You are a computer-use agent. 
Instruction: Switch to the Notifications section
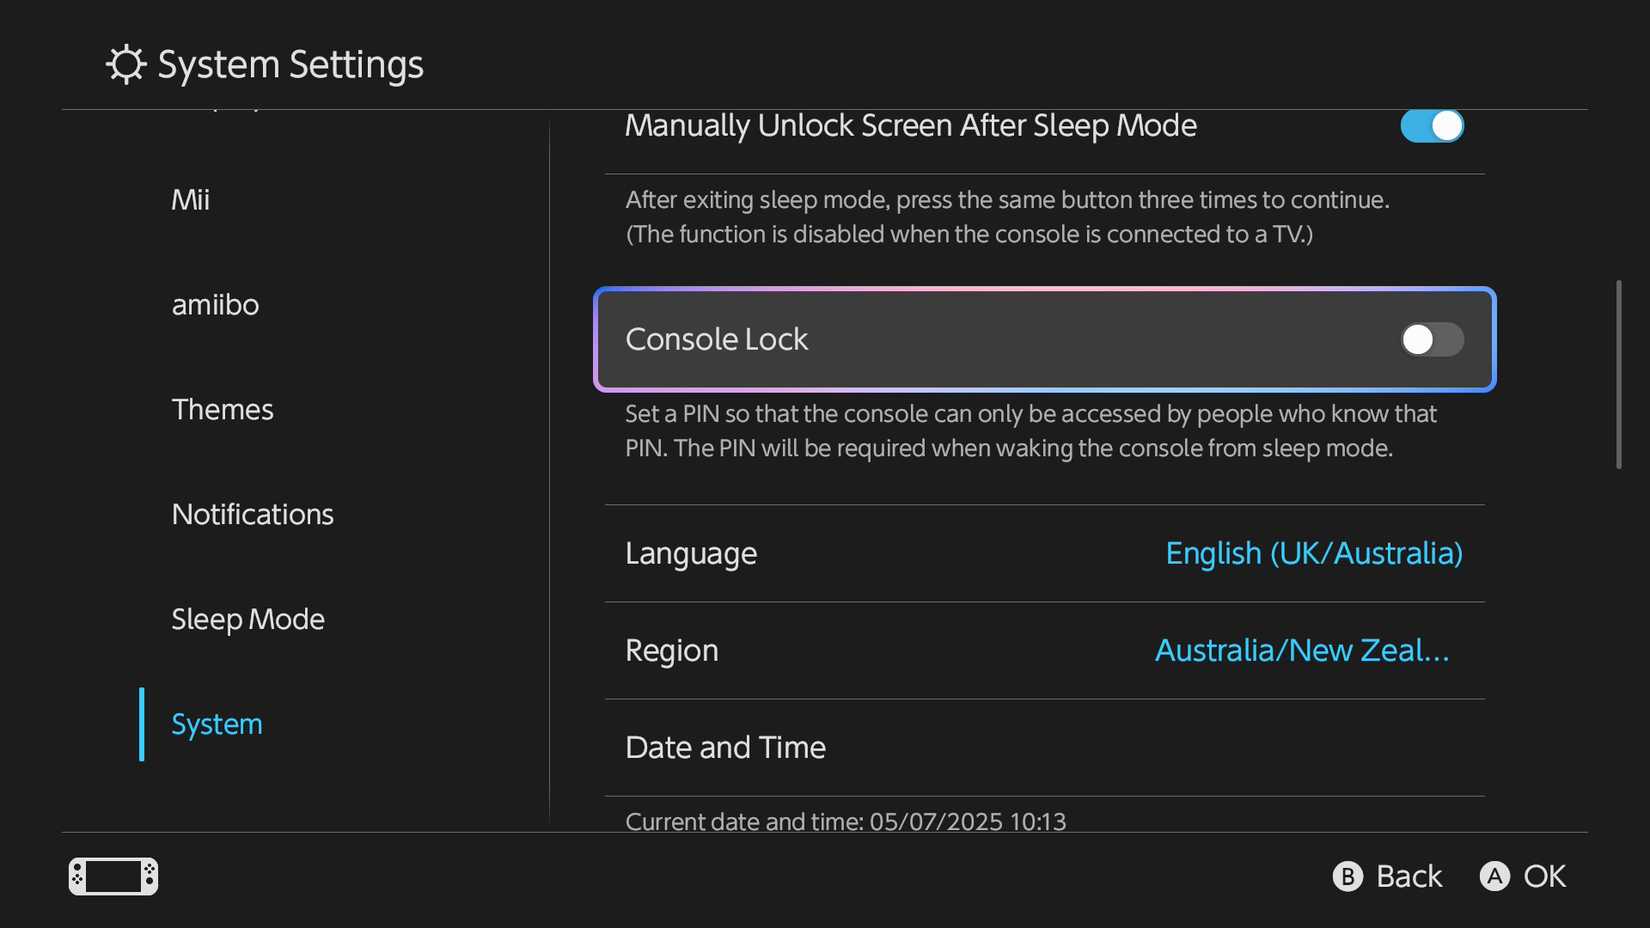tap(252, 514)
